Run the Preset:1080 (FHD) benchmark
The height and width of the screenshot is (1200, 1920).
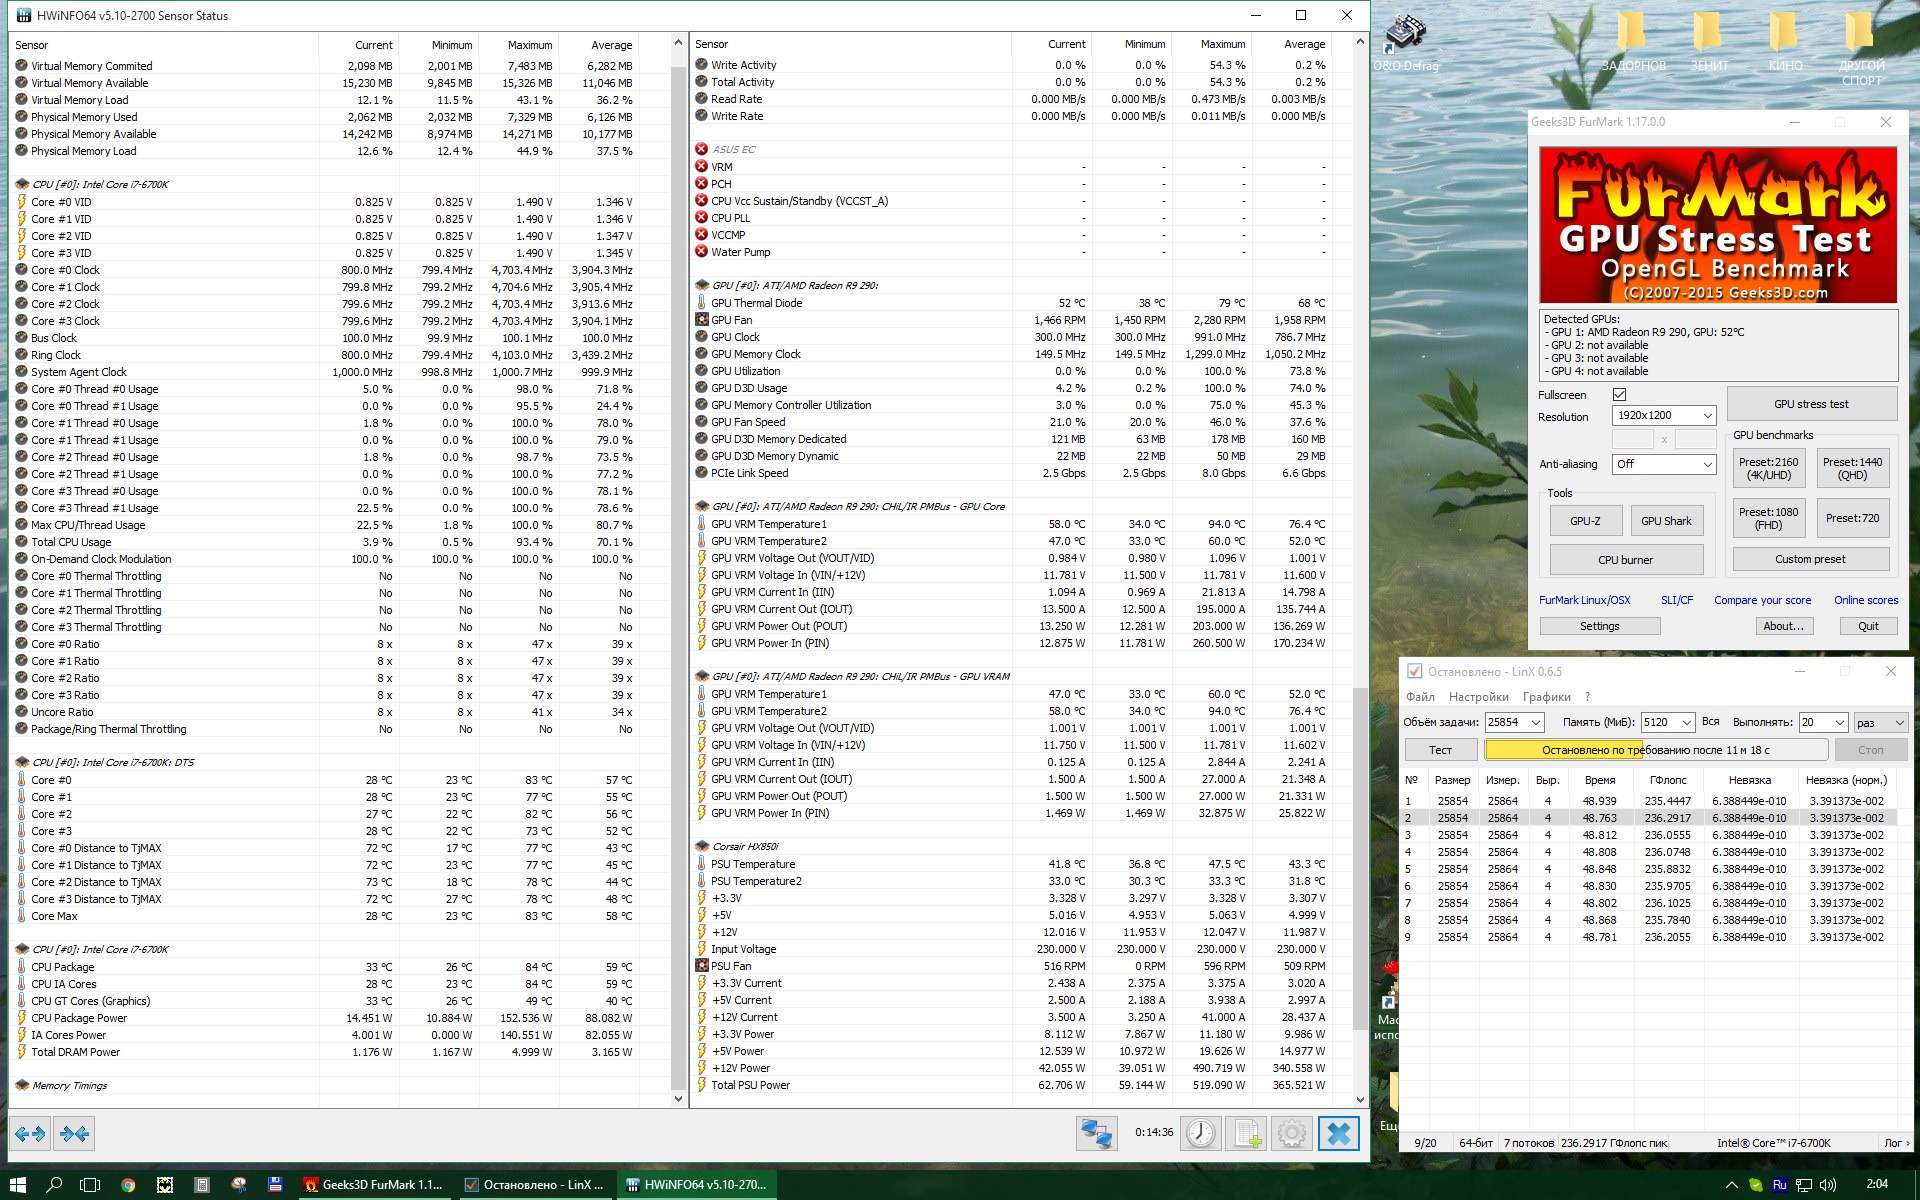(x=1768, y=518)
